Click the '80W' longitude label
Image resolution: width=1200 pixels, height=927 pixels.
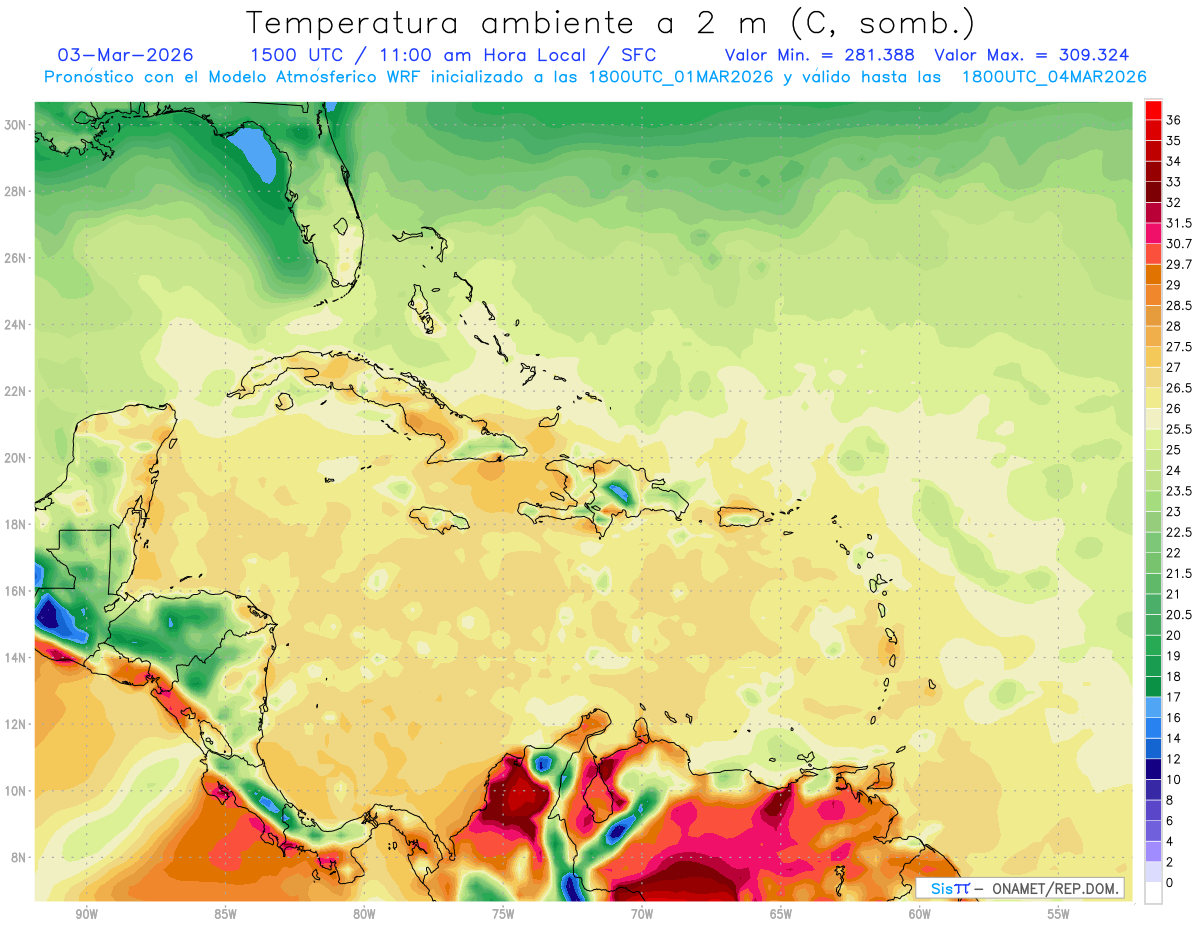pos(364,914)
